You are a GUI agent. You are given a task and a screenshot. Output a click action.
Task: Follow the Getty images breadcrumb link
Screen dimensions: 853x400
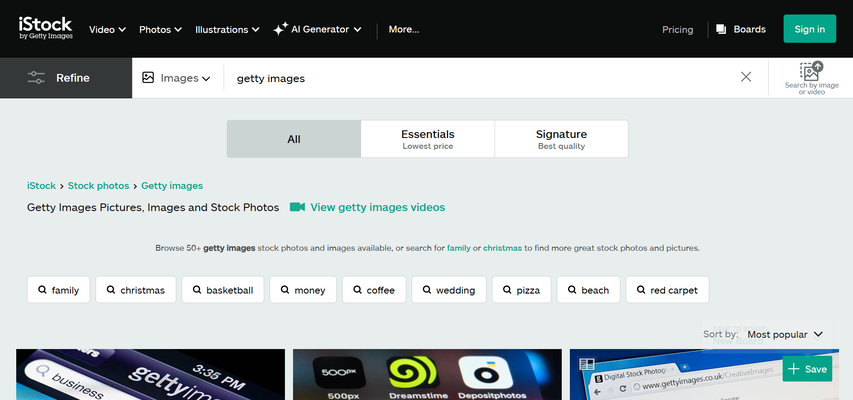172,186
